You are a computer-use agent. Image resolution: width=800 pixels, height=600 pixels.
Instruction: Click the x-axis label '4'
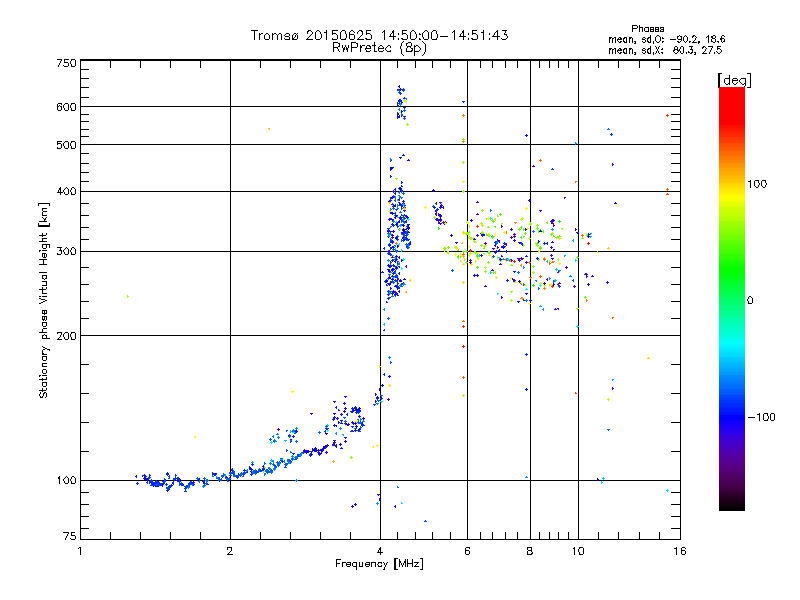(380, 551)
